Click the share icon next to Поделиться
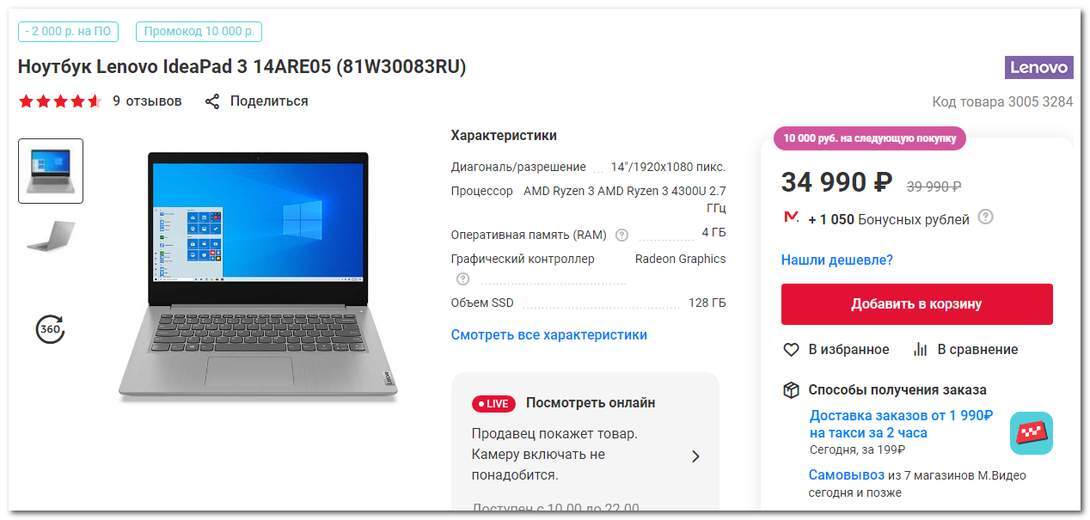The width and height of the screenshot is (1090, 520). tap(212, 101)
